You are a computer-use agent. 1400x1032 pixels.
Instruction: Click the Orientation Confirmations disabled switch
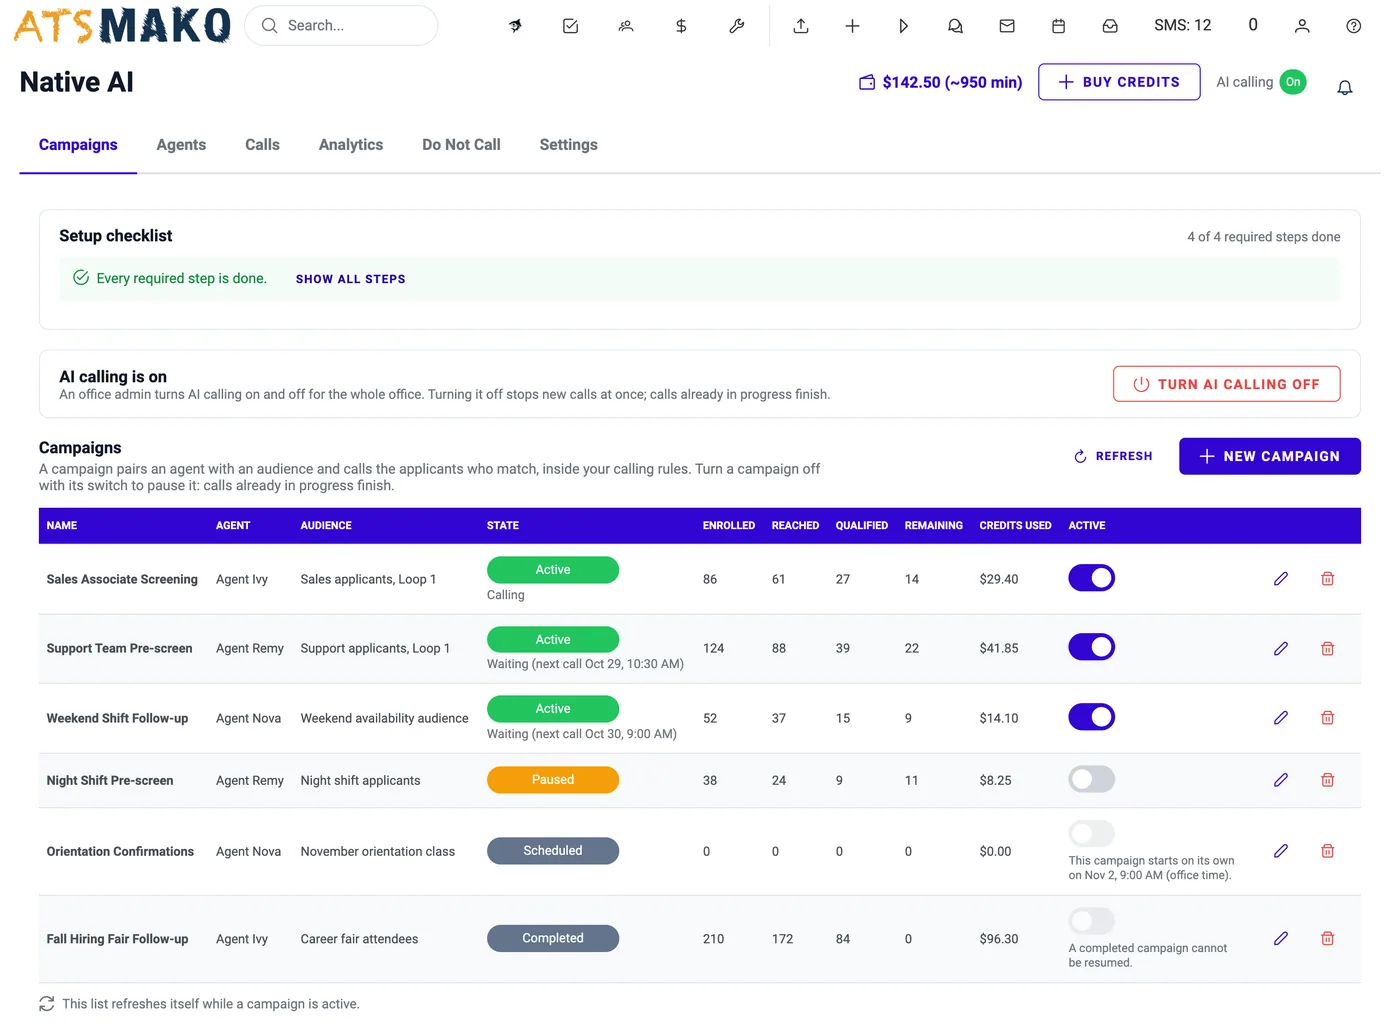(x=1091, y=833)
